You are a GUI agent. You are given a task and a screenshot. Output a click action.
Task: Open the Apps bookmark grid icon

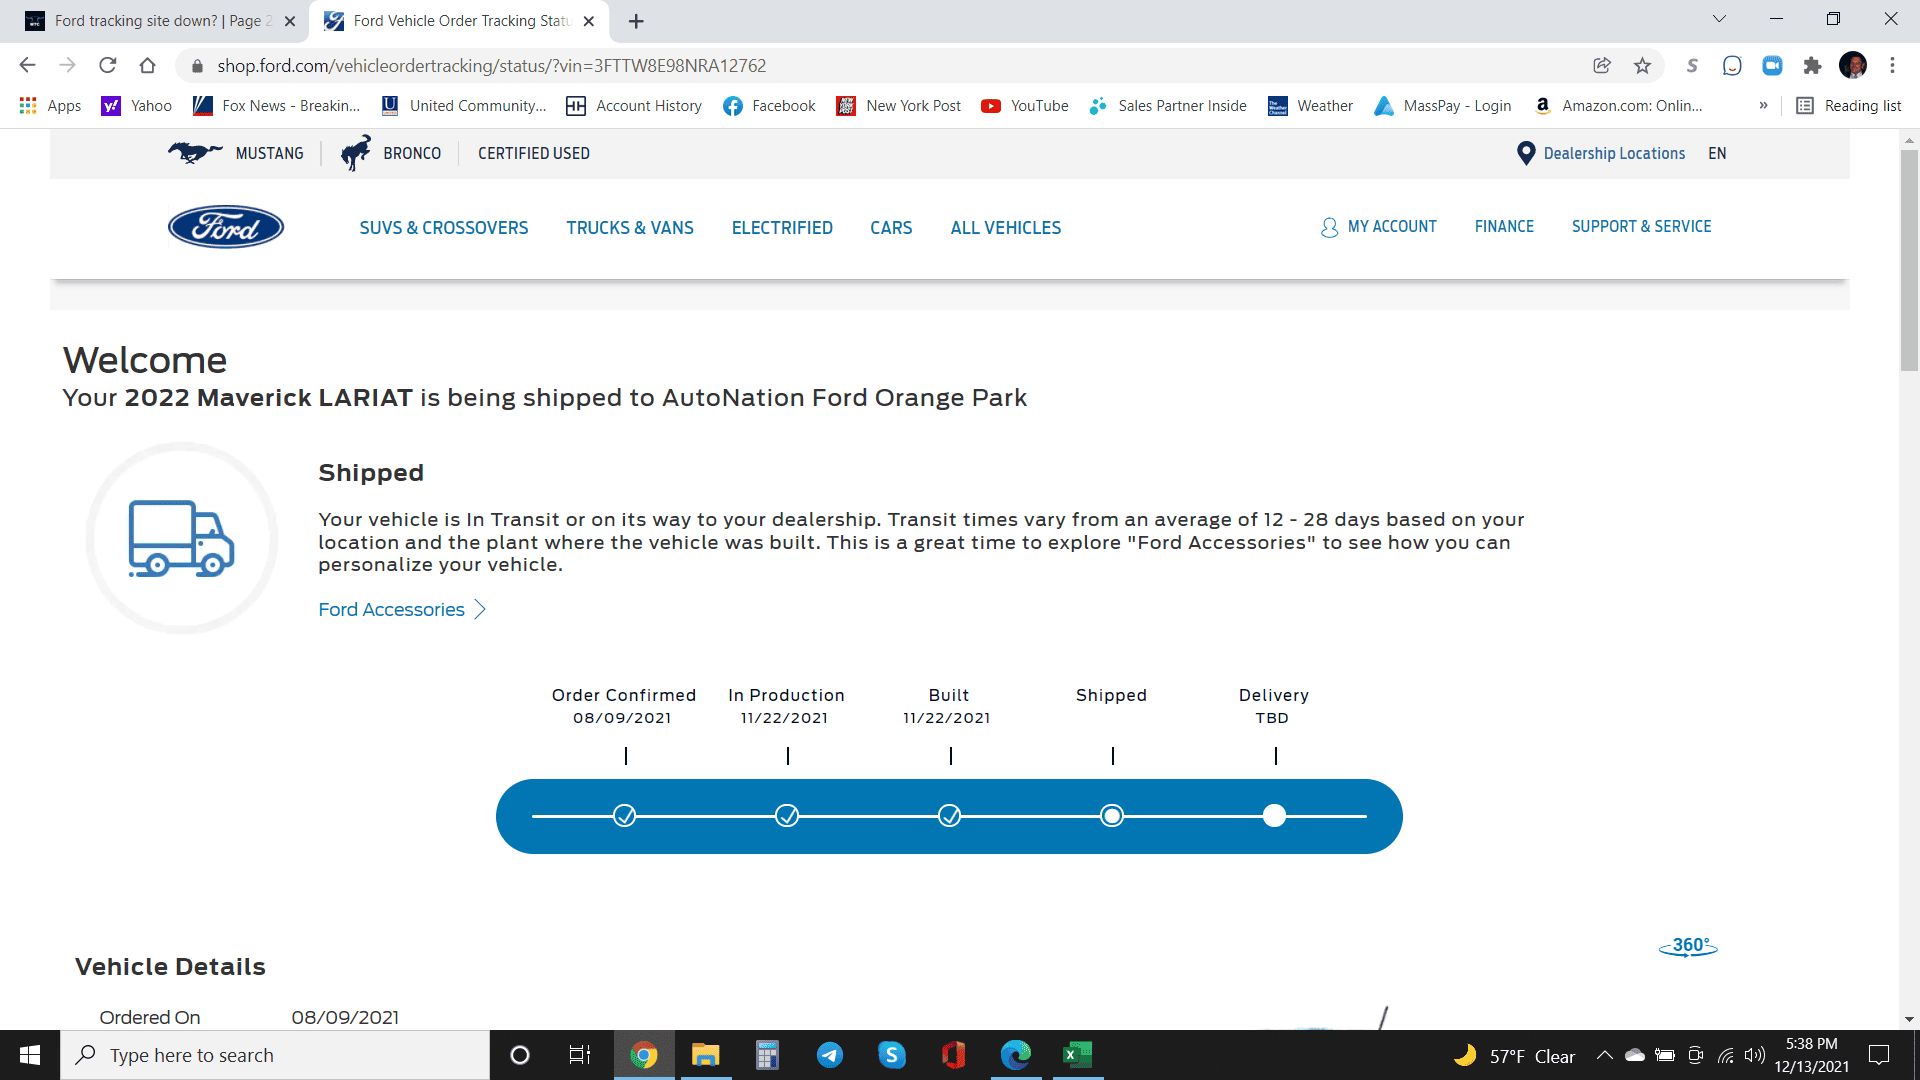click(x=28, y=106)
